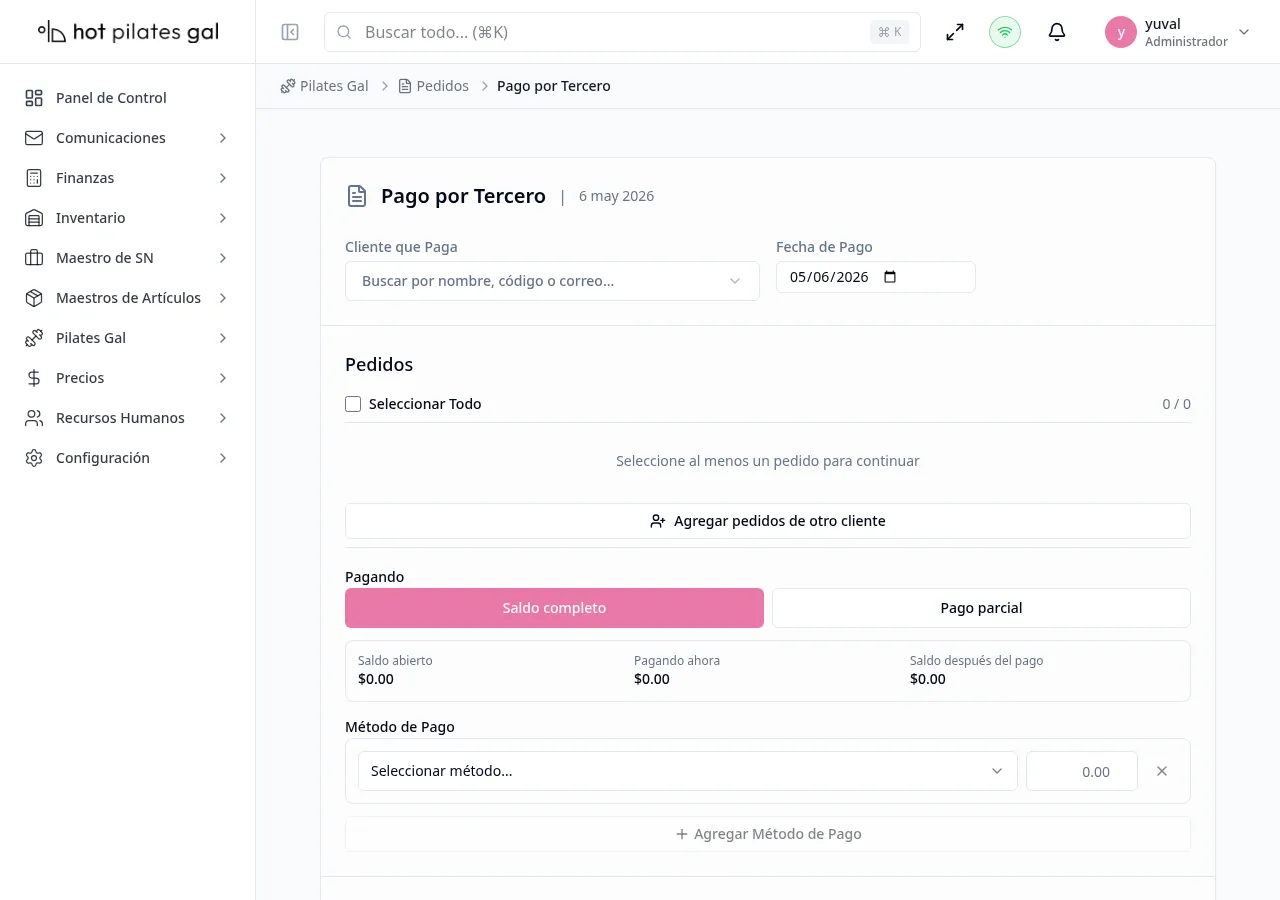The width and height of the screenshot is (1280, 900).
Task: Open the Cliente que Paga dropdown
Action: coord(552,281)
